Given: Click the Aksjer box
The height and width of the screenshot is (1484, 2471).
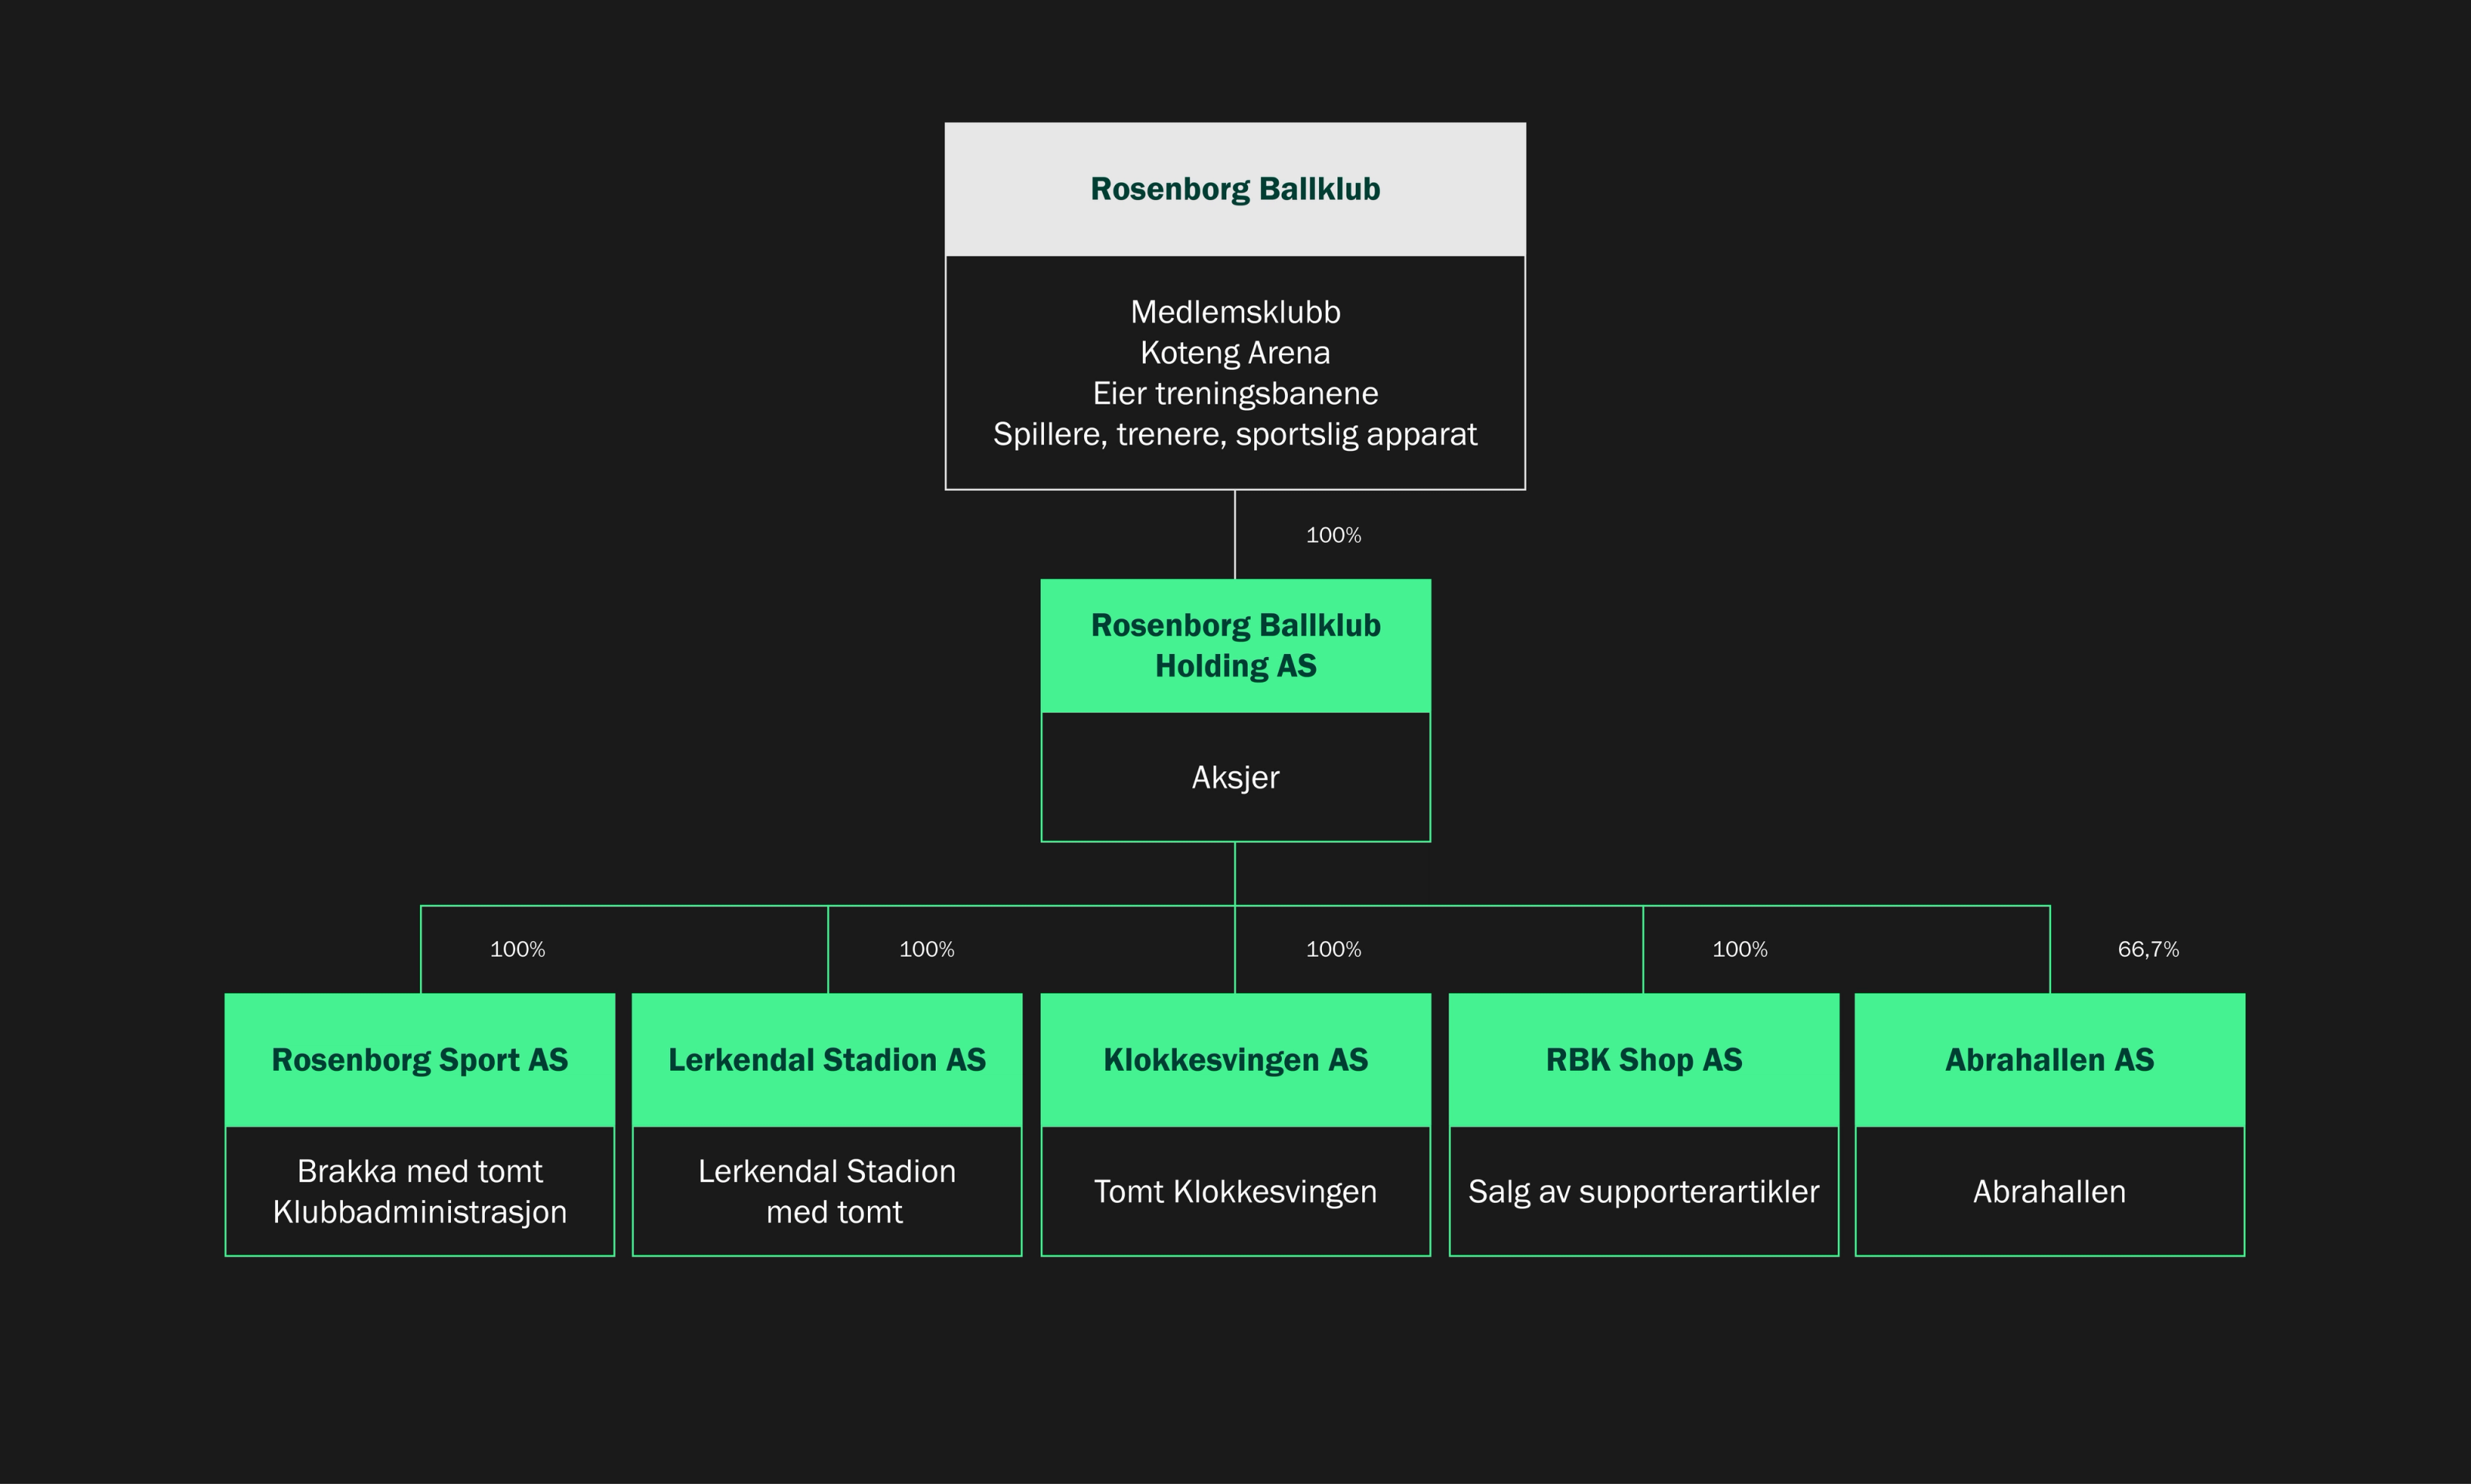Looking at the screenshot, I should pyautogui.click(x=1235, y=777).
